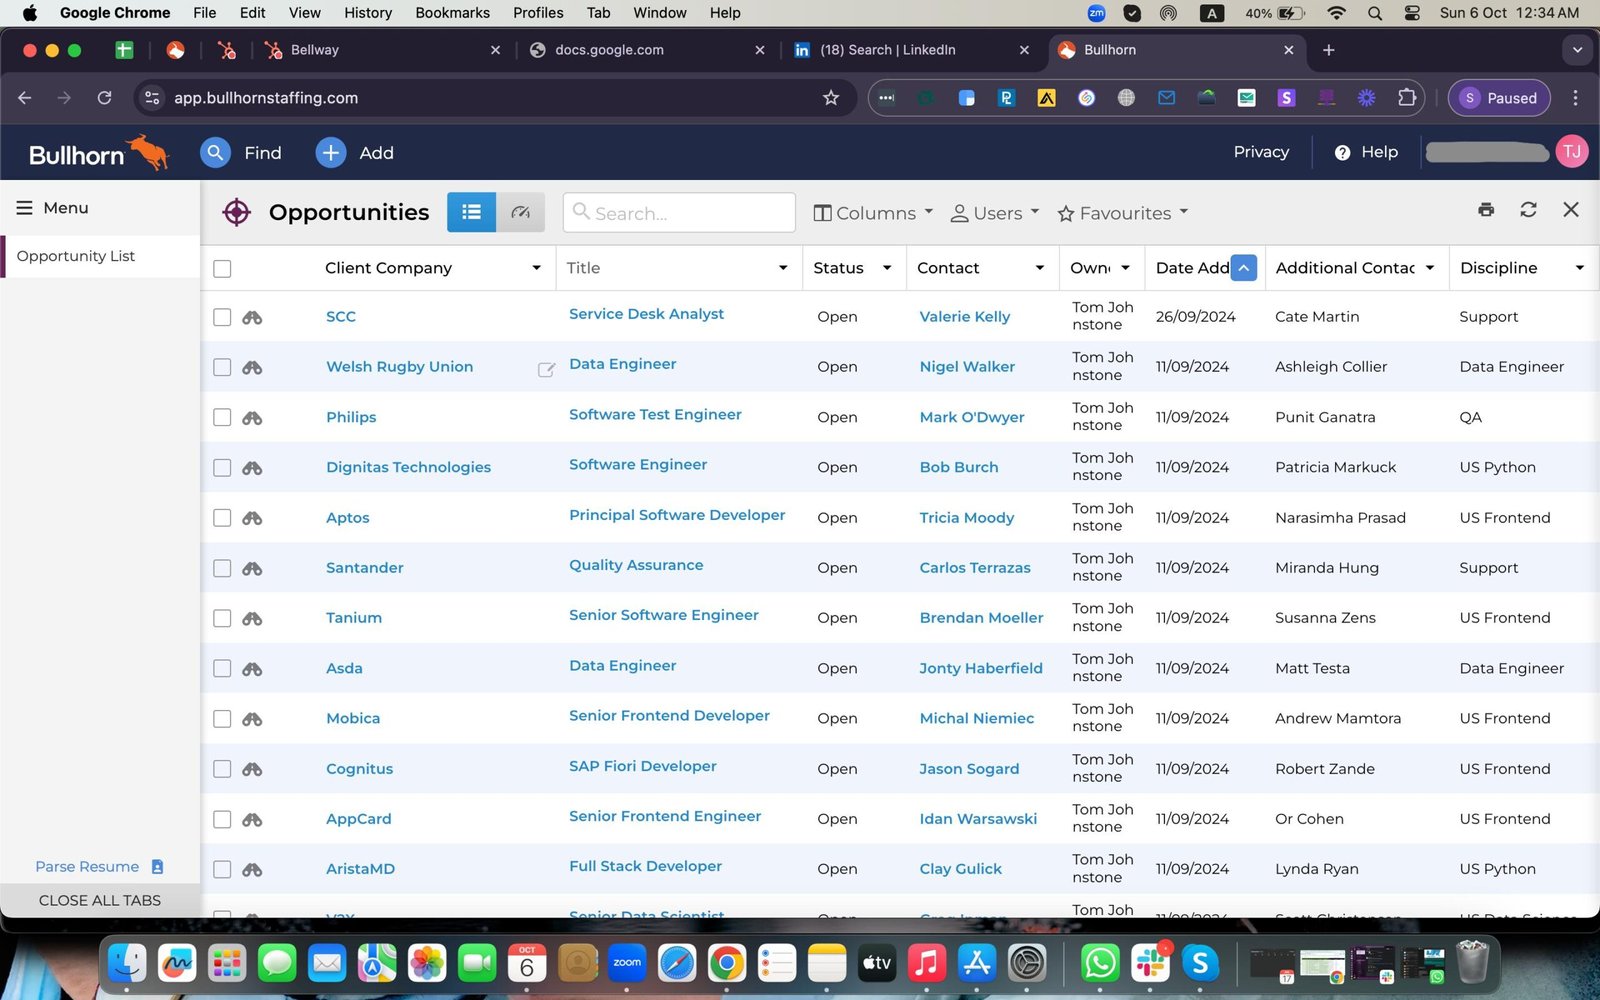The height and width of the screenshot is (1000, 1600).
Task: Click the TJ user avatar
Action: point(1572,152)
